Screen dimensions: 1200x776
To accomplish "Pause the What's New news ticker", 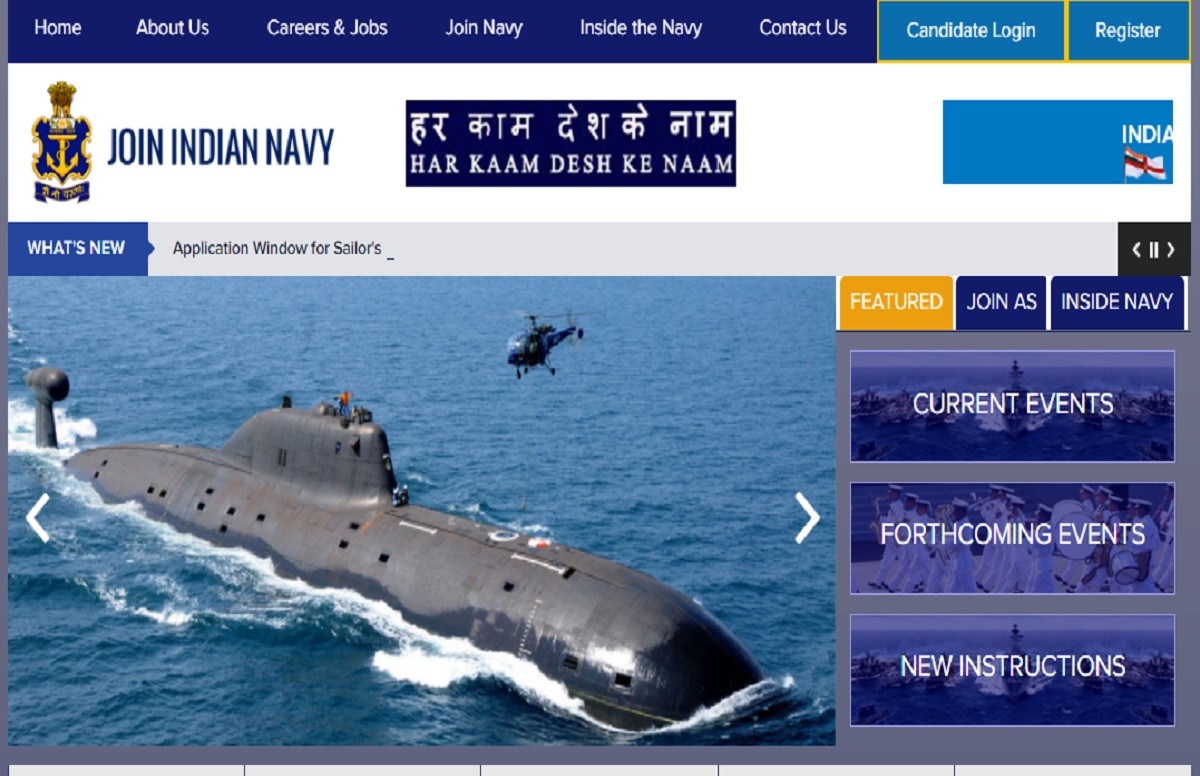I will 1153,250.
